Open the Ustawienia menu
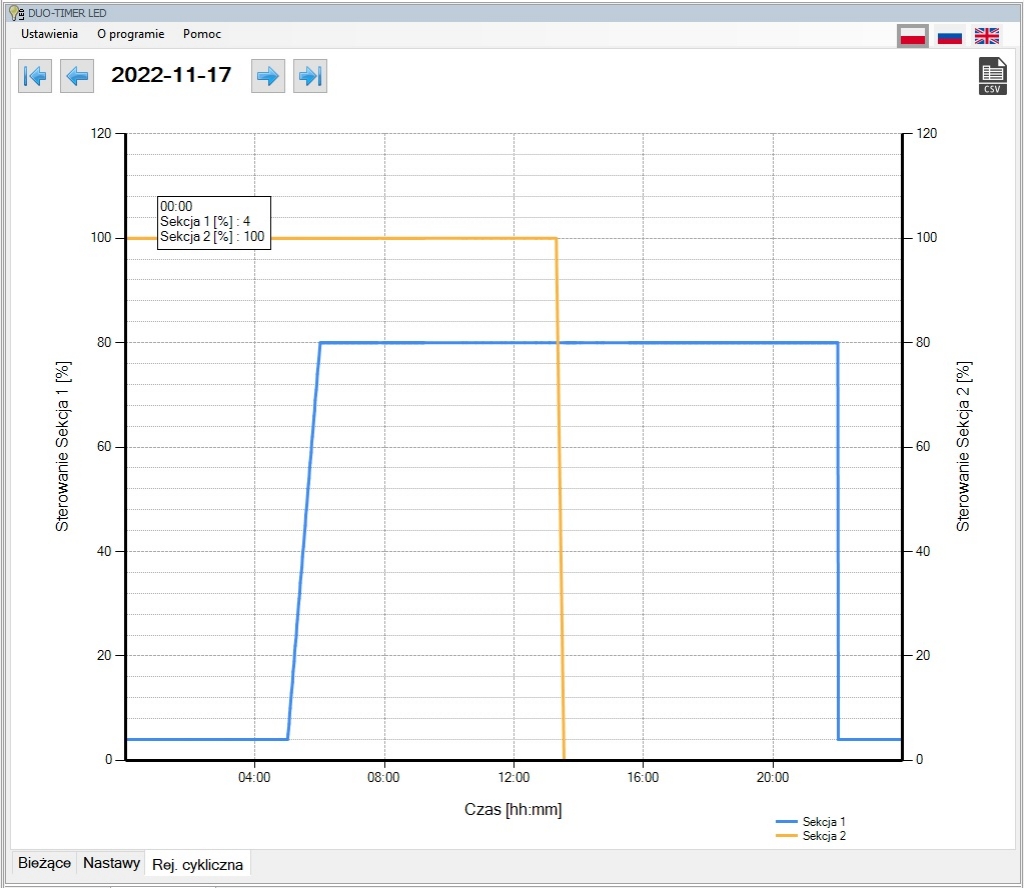Image resolution: width=1024 pixels, height=888 pixels. (49, 34)
